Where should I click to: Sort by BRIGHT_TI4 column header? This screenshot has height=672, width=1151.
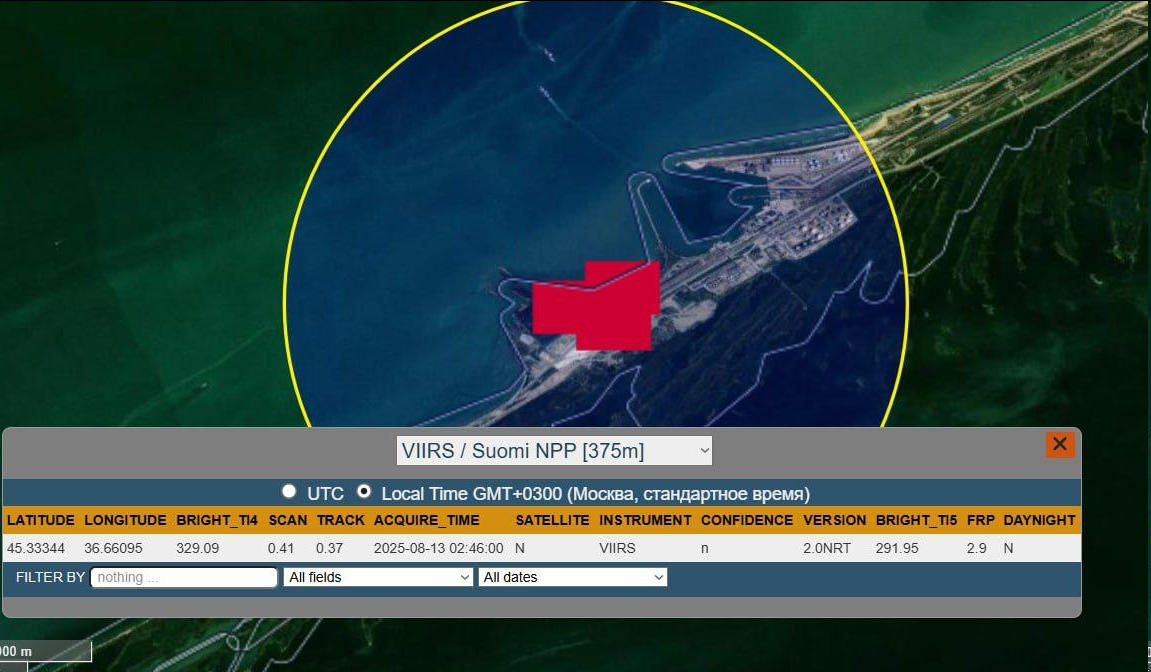[217, 520]
